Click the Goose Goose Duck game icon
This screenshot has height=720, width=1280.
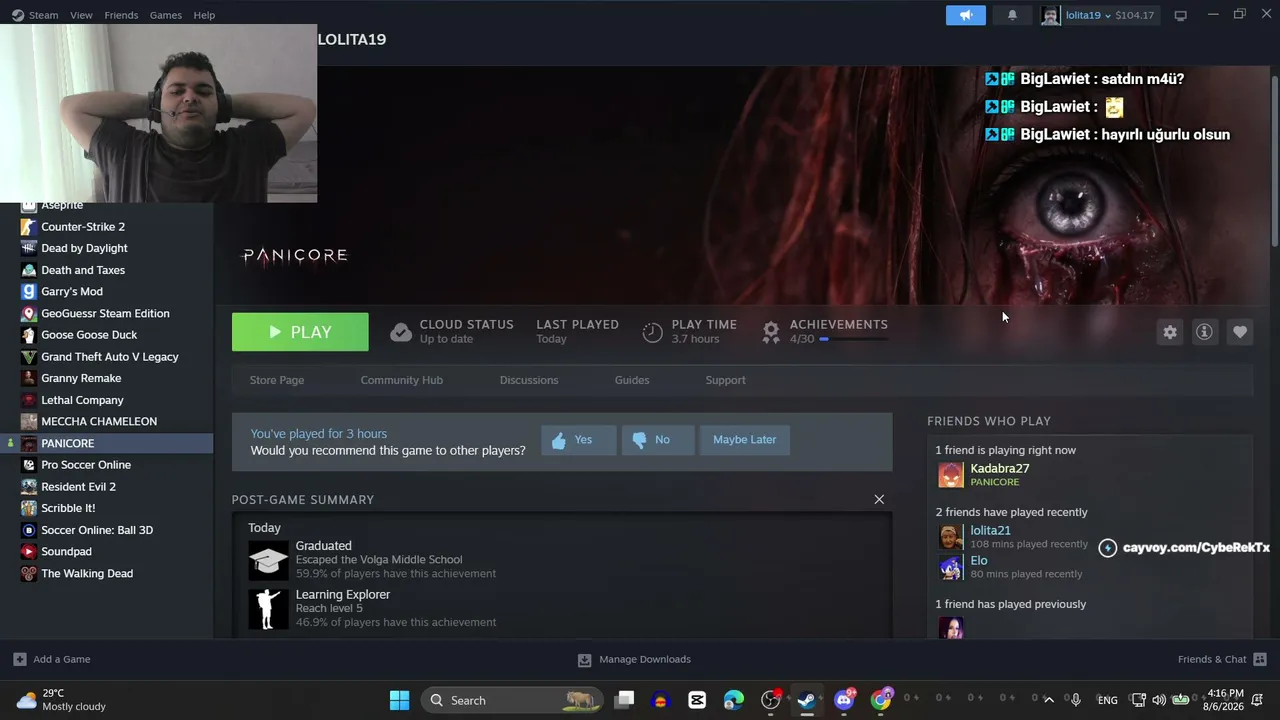[29, 335]
